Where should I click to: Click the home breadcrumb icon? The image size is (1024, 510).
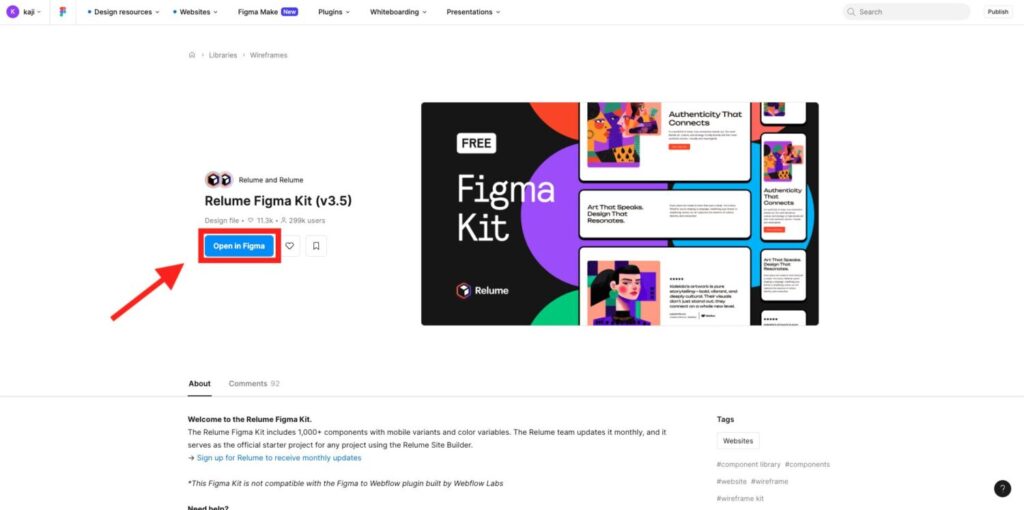[192, 55]
